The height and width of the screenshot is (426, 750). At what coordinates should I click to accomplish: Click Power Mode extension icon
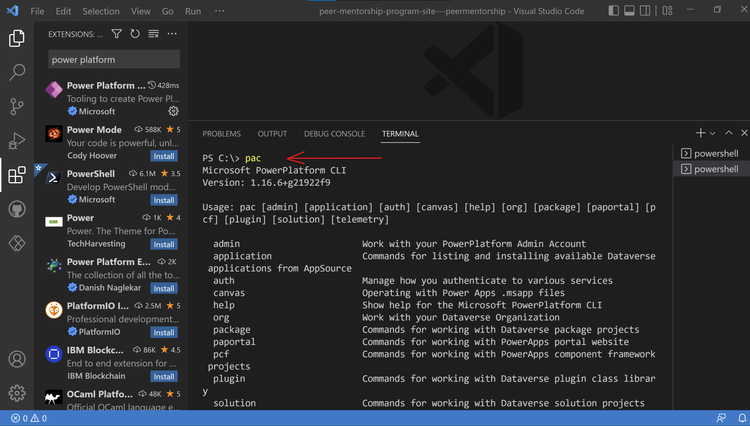click(54, 133)
